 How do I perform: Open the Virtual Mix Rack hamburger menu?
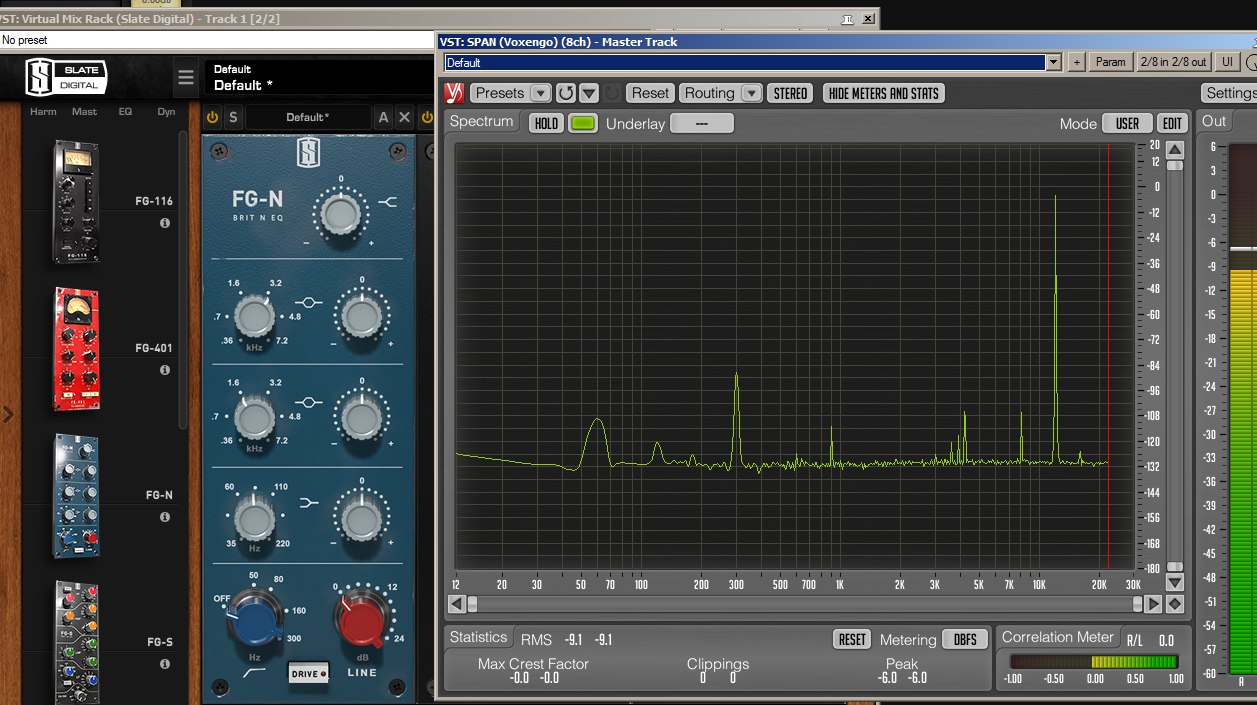tap(186, 78)
